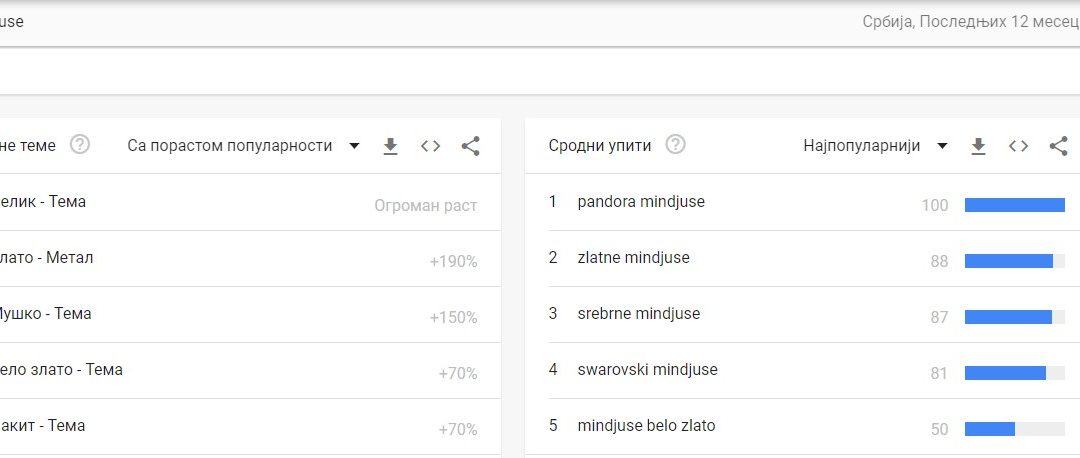Expand the Најпопуларнији sorting dropdown
The image size is (1080, 458).
coord(875,146)
